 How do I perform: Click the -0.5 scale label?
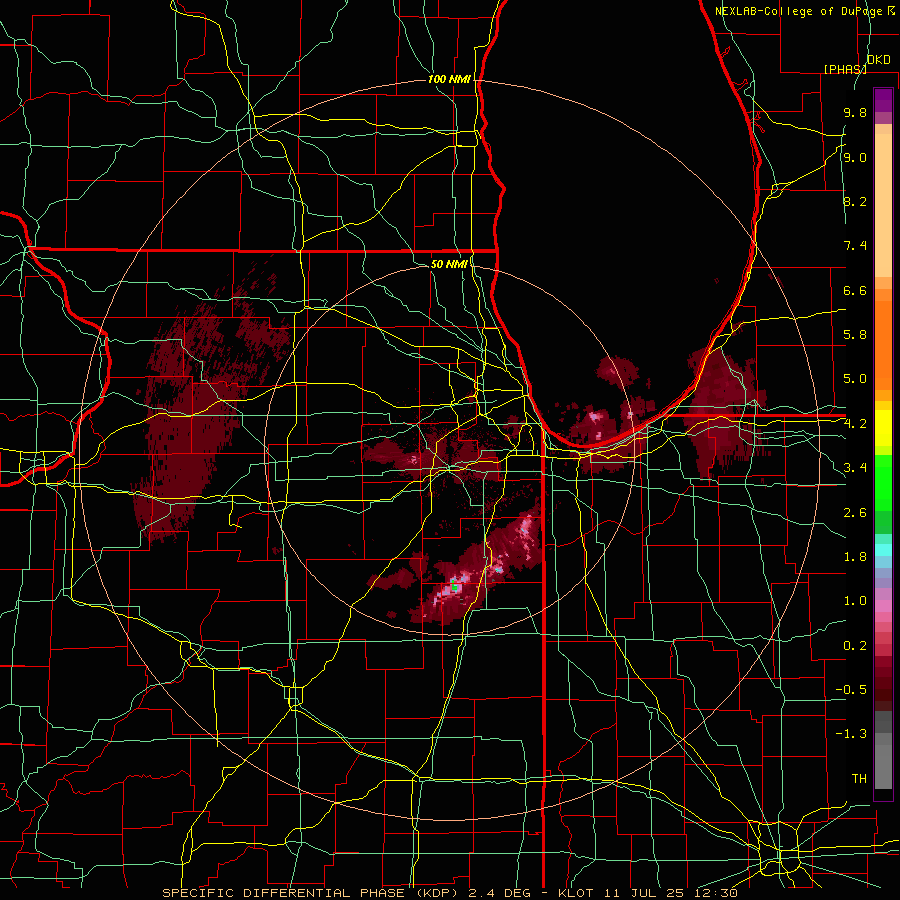tap(851, 690)
